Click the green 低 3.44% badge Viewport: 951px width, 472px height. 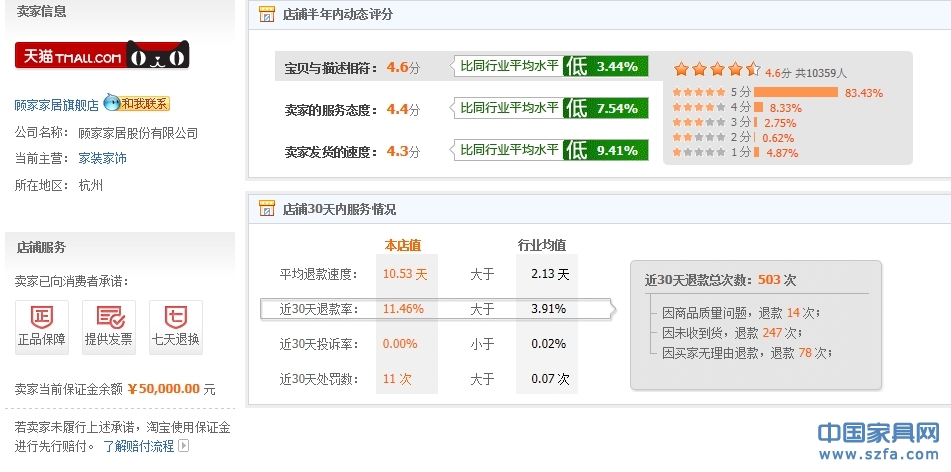click(606, 67)
